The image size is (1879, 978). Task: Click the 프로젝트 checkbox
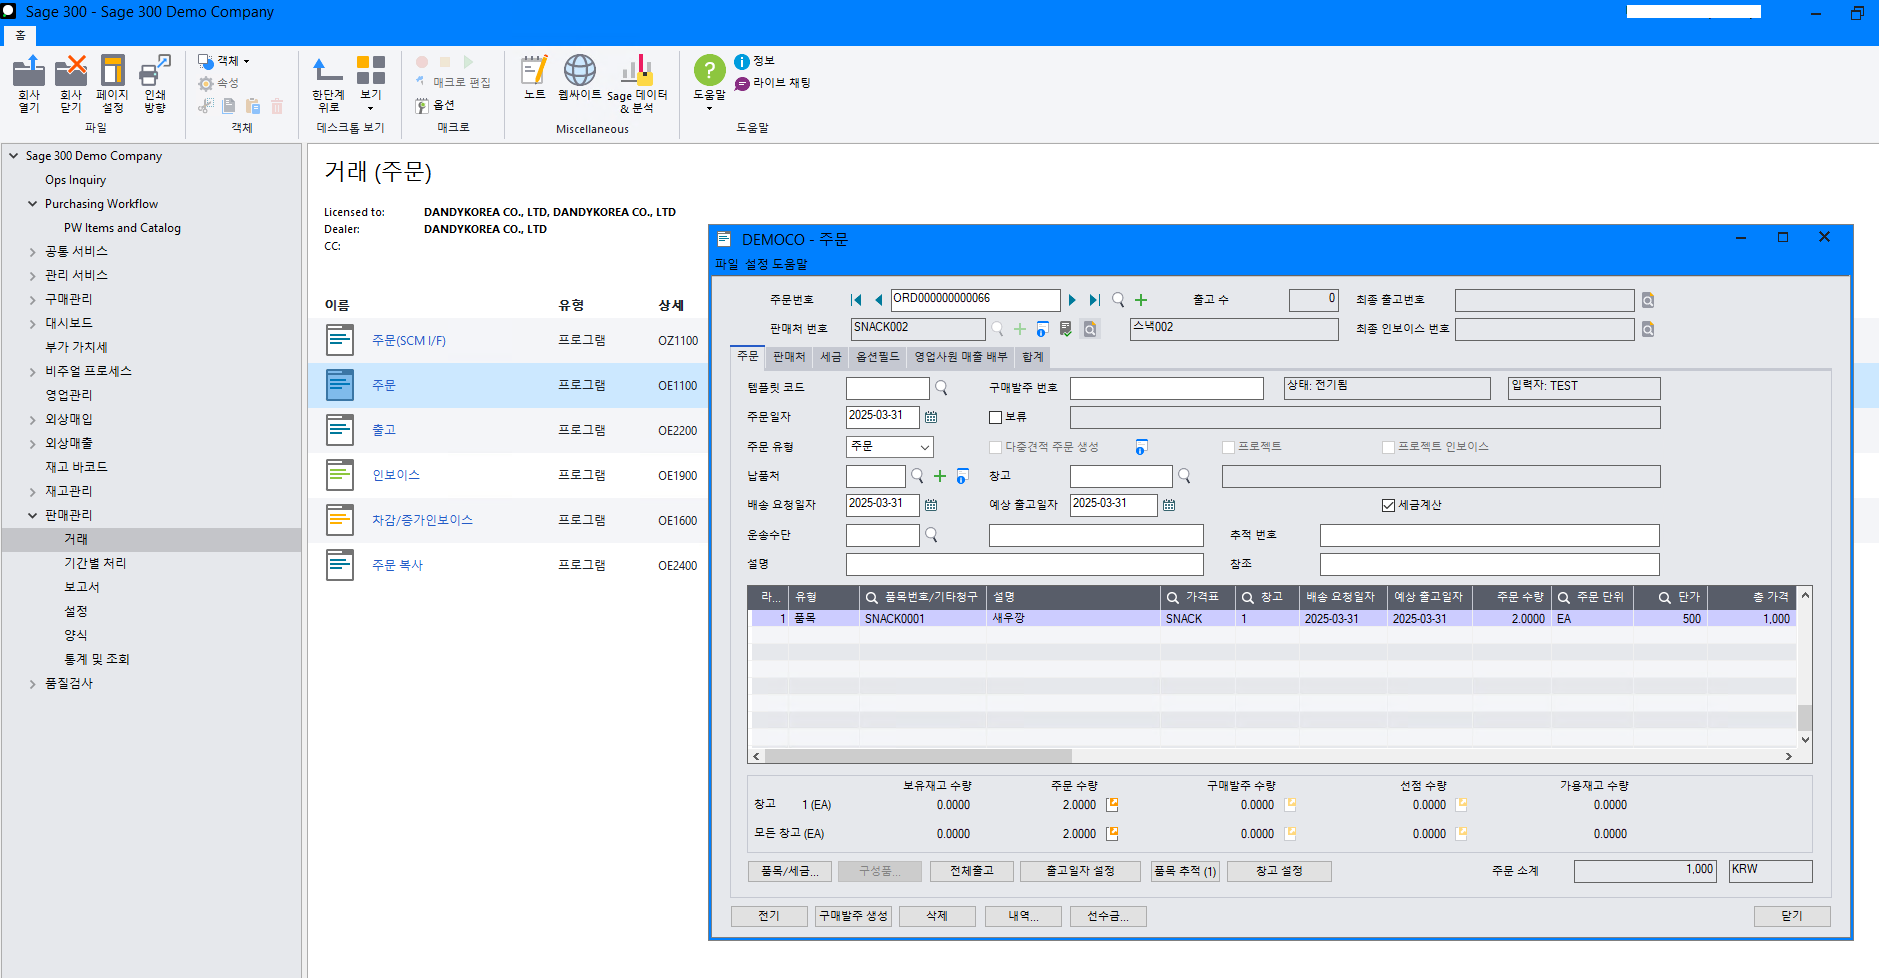[x=1228, y=447]
